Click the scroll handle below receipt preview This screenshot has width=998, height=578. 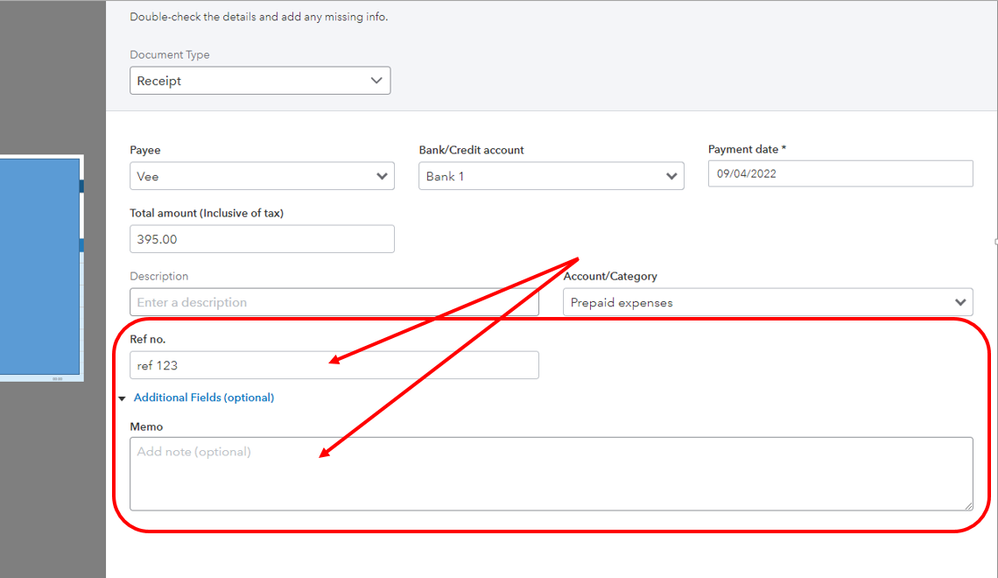tap(56, 379)
